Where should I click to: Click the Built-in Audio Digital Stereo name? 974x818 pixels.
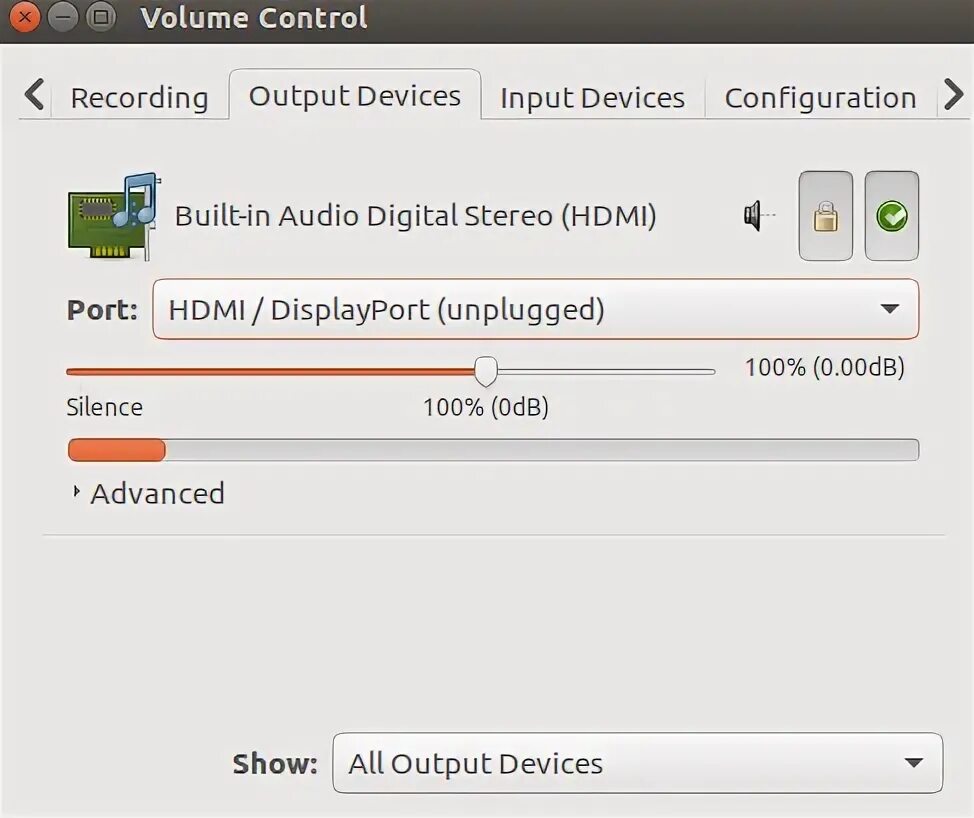pos(415,216)
